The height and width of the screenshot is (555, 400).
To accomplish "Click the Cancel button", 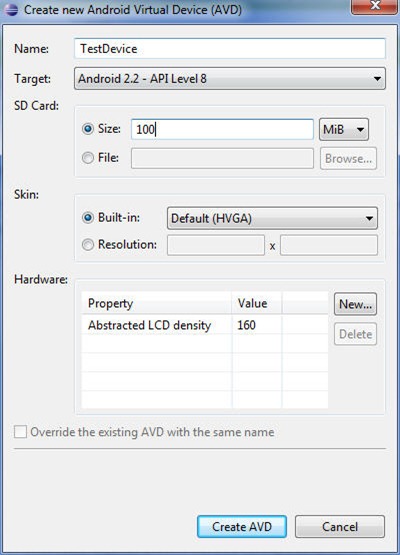I will click(x=340, y=527).
